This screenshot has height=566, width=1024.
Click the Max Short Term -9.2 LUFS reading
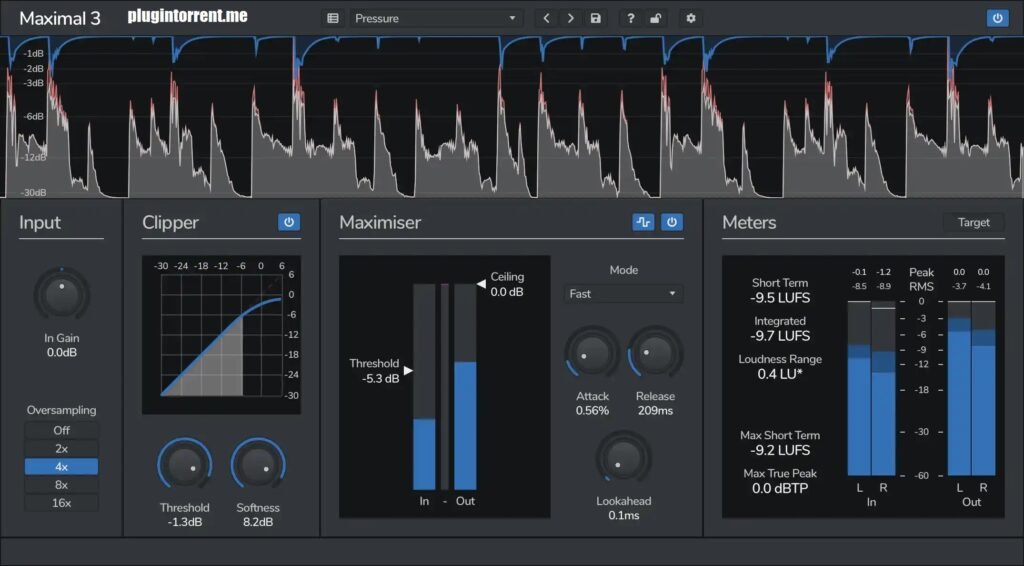pyautogui.click(x=780, y=450)
